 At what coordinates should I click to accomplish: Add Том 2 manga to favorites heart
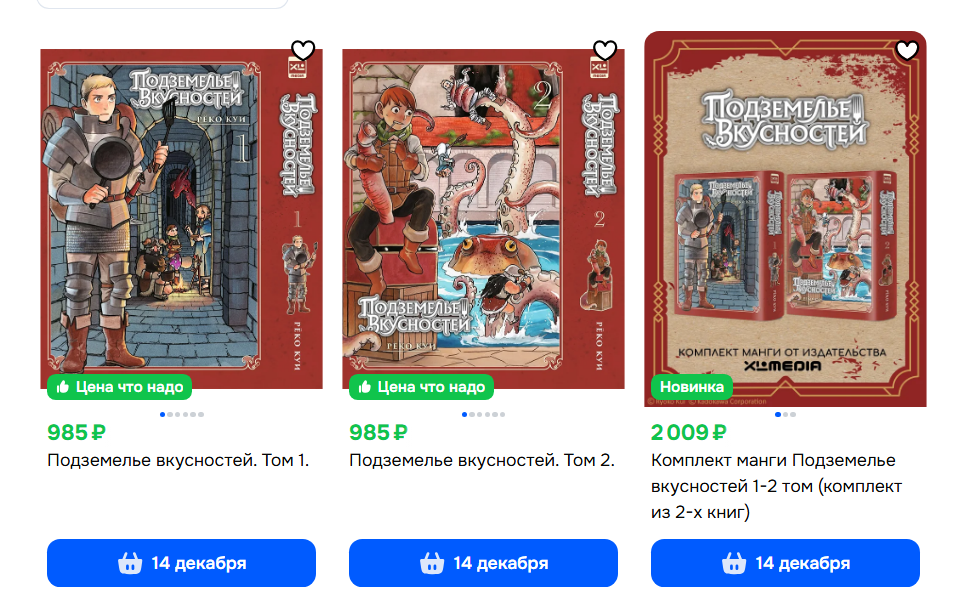tap(605, 50)
